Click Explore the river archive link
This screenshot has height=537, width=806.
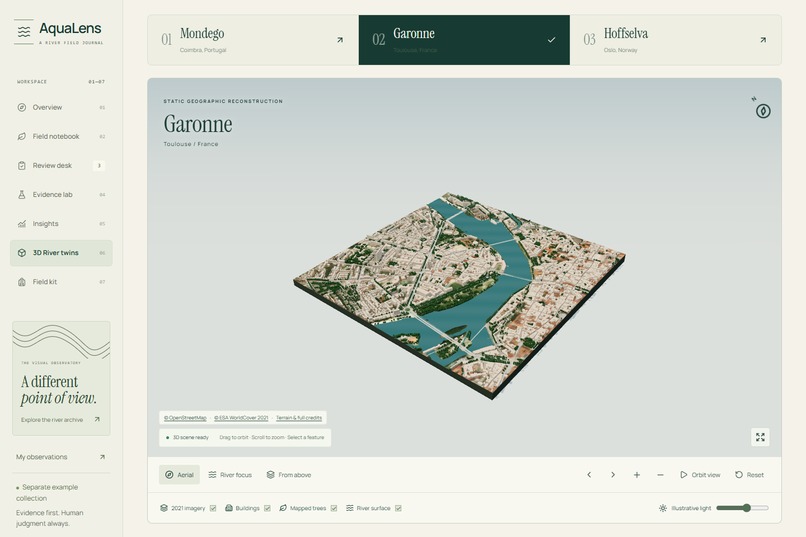pos(60,420)
